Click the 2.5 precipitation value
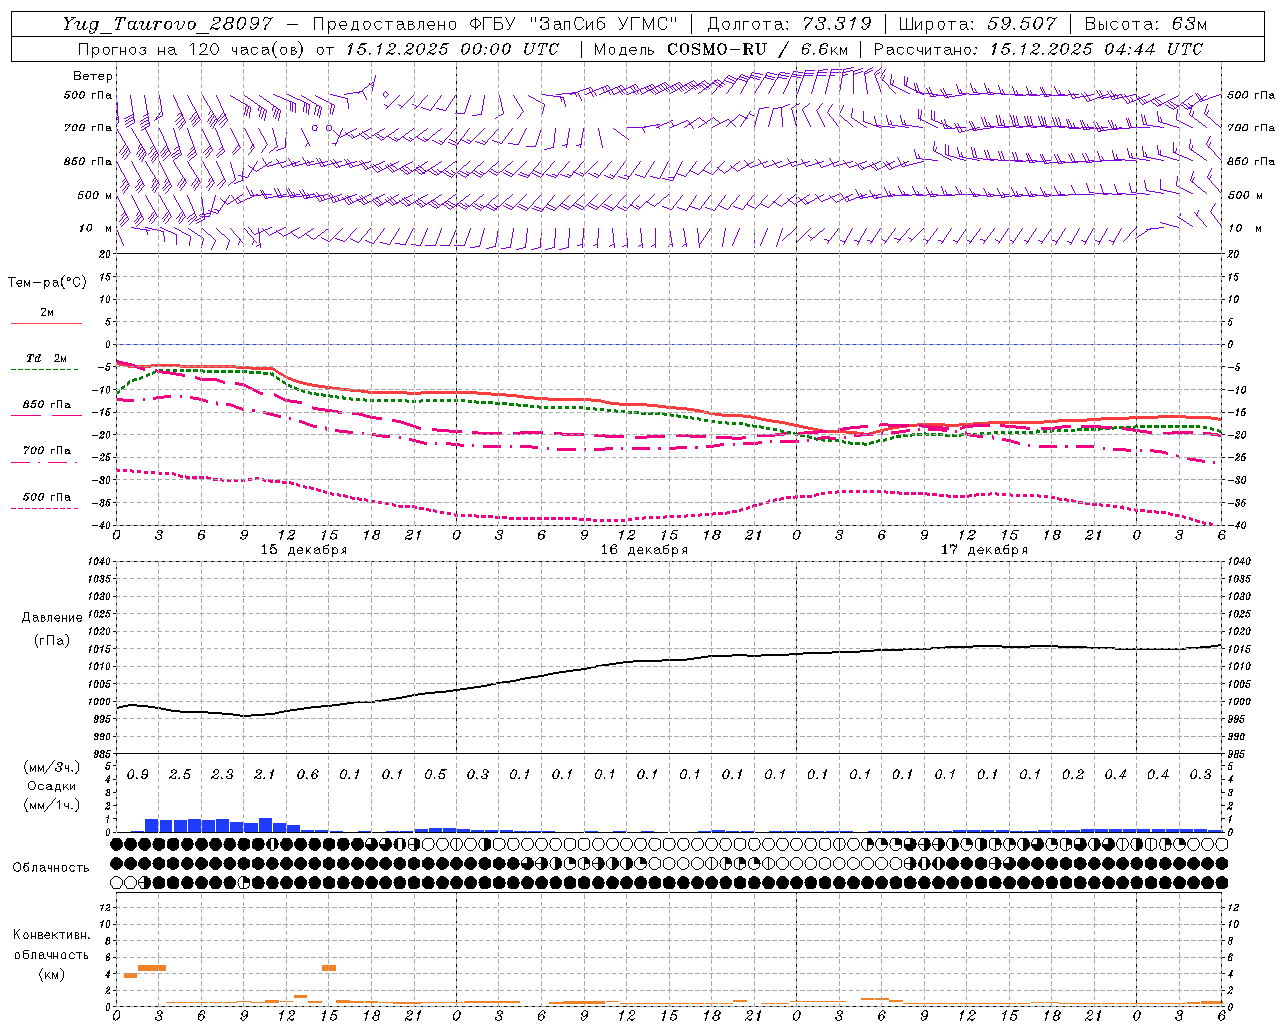The width and height of the screenshot is (1280, 1024). (180, 775)
